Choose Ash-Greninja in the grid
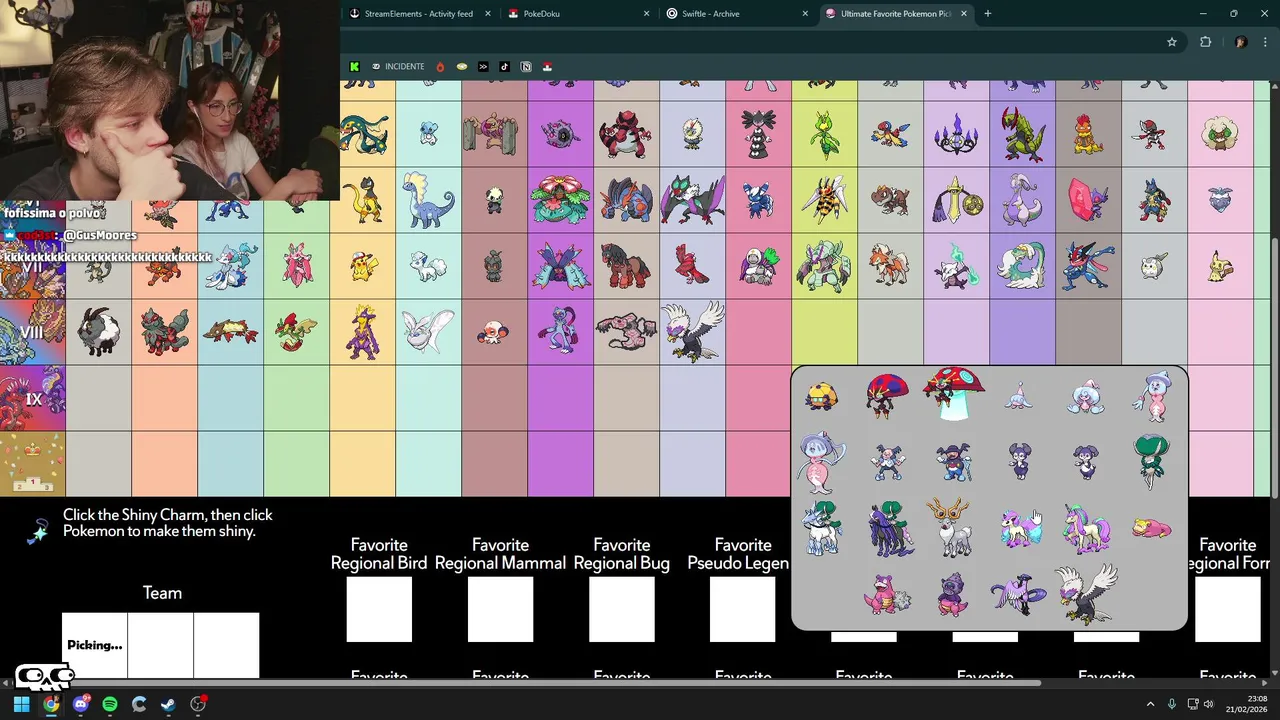The image size is (1280, 720). (x=1088, y=266)
